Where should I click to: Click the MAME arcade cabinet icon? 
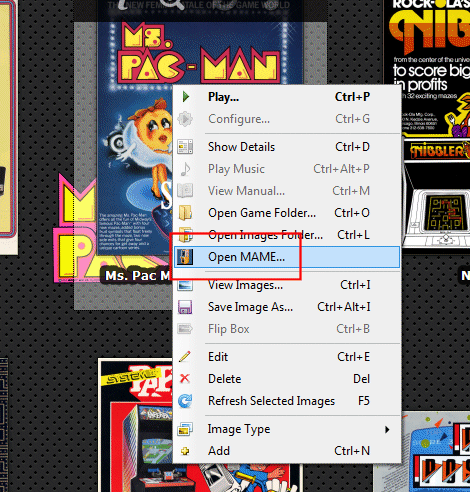[185, 257]
